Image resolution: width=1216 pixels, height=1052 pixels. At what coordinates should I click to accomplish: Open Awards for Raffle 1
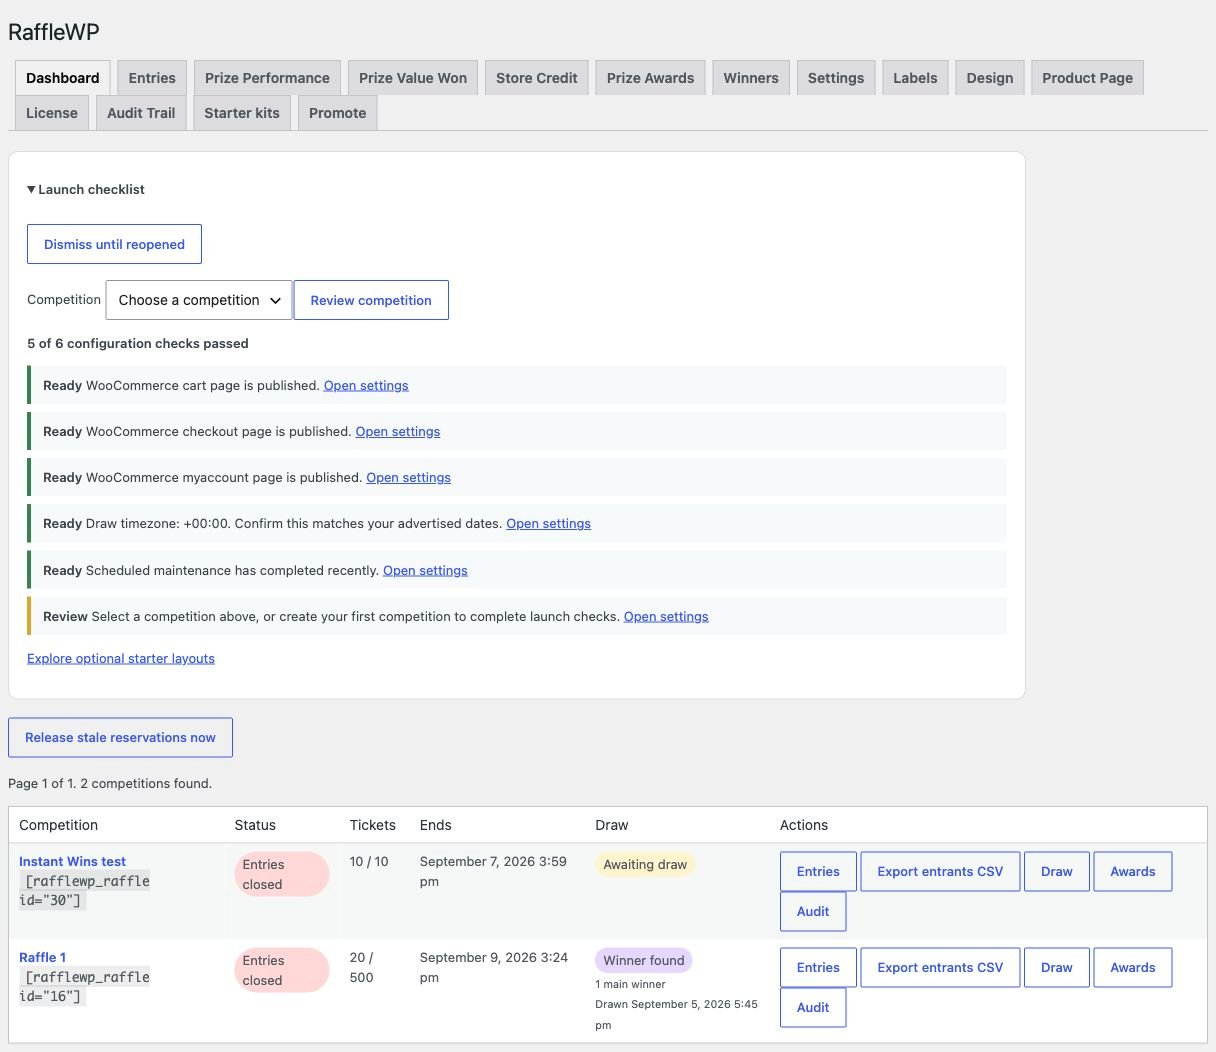[1132, 967]
